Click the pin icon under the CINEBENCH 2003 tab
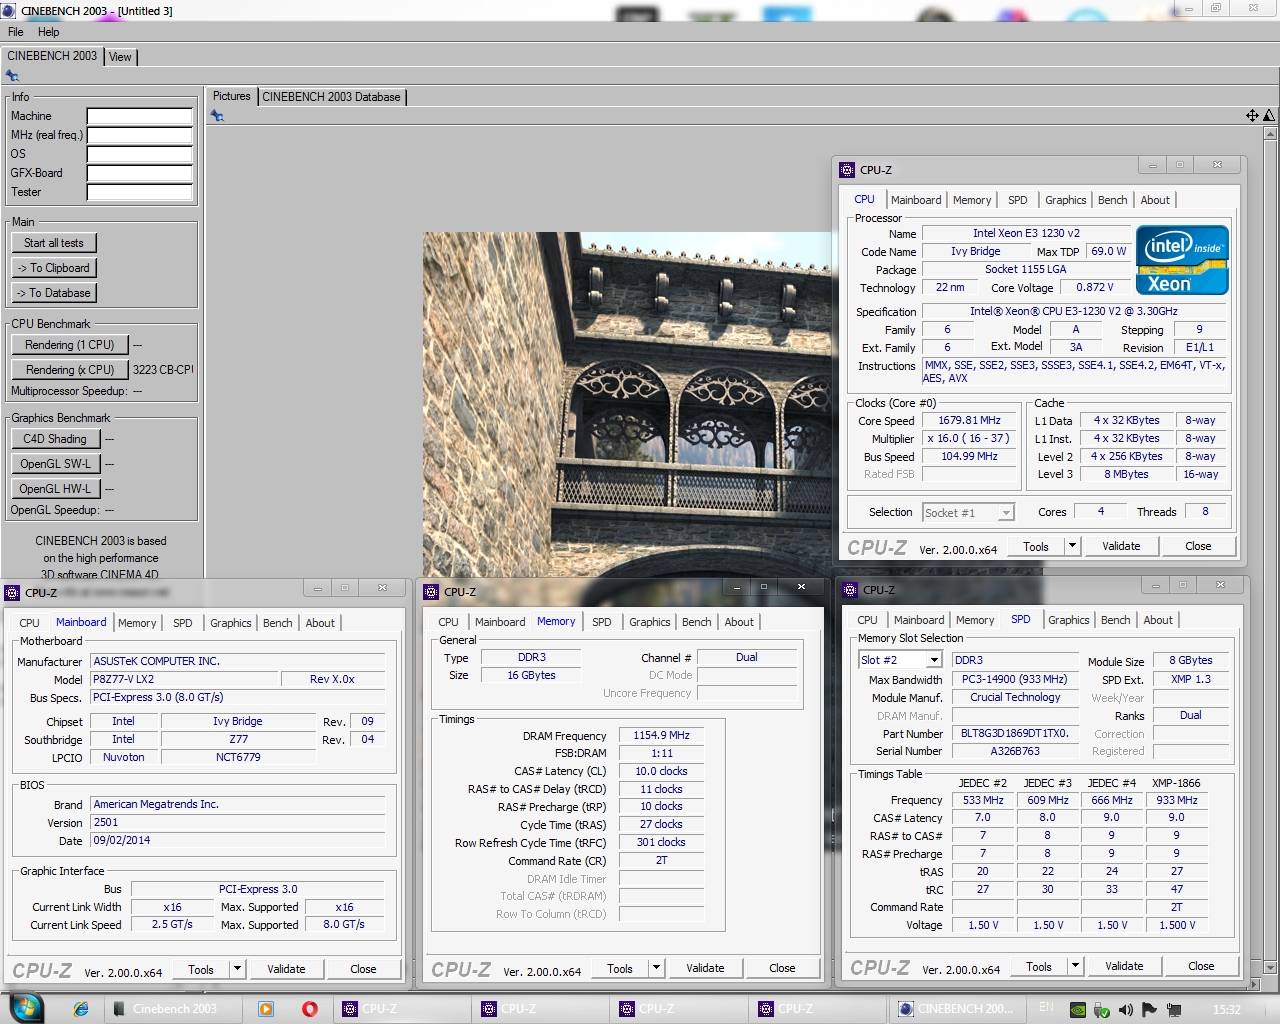The width and height of the screenshot is (1280, 1024). tap(12, 76)
